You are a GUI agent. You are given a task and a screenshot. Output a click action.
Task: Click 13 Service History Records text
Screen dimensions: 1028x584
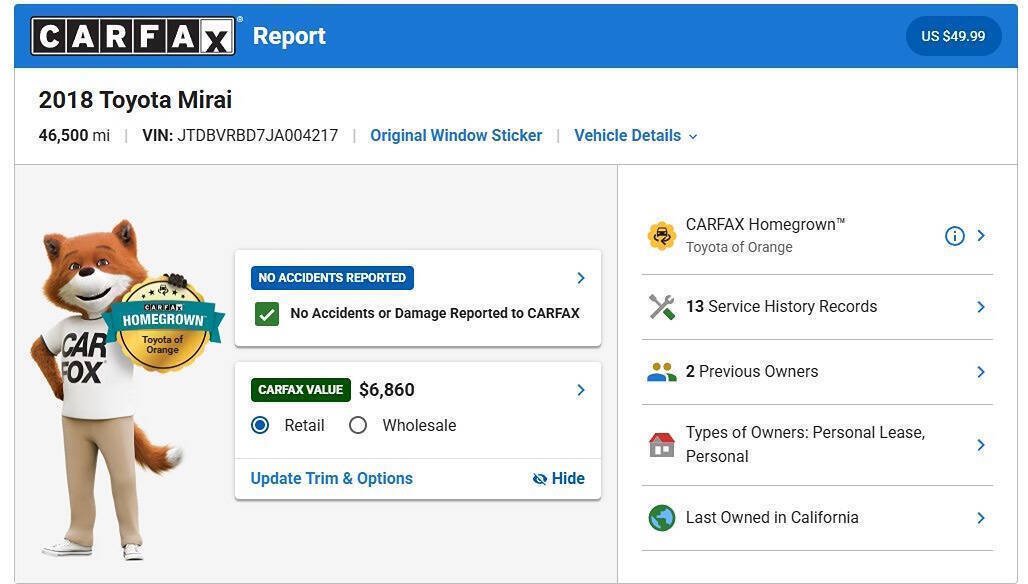(x=781, y=307)
